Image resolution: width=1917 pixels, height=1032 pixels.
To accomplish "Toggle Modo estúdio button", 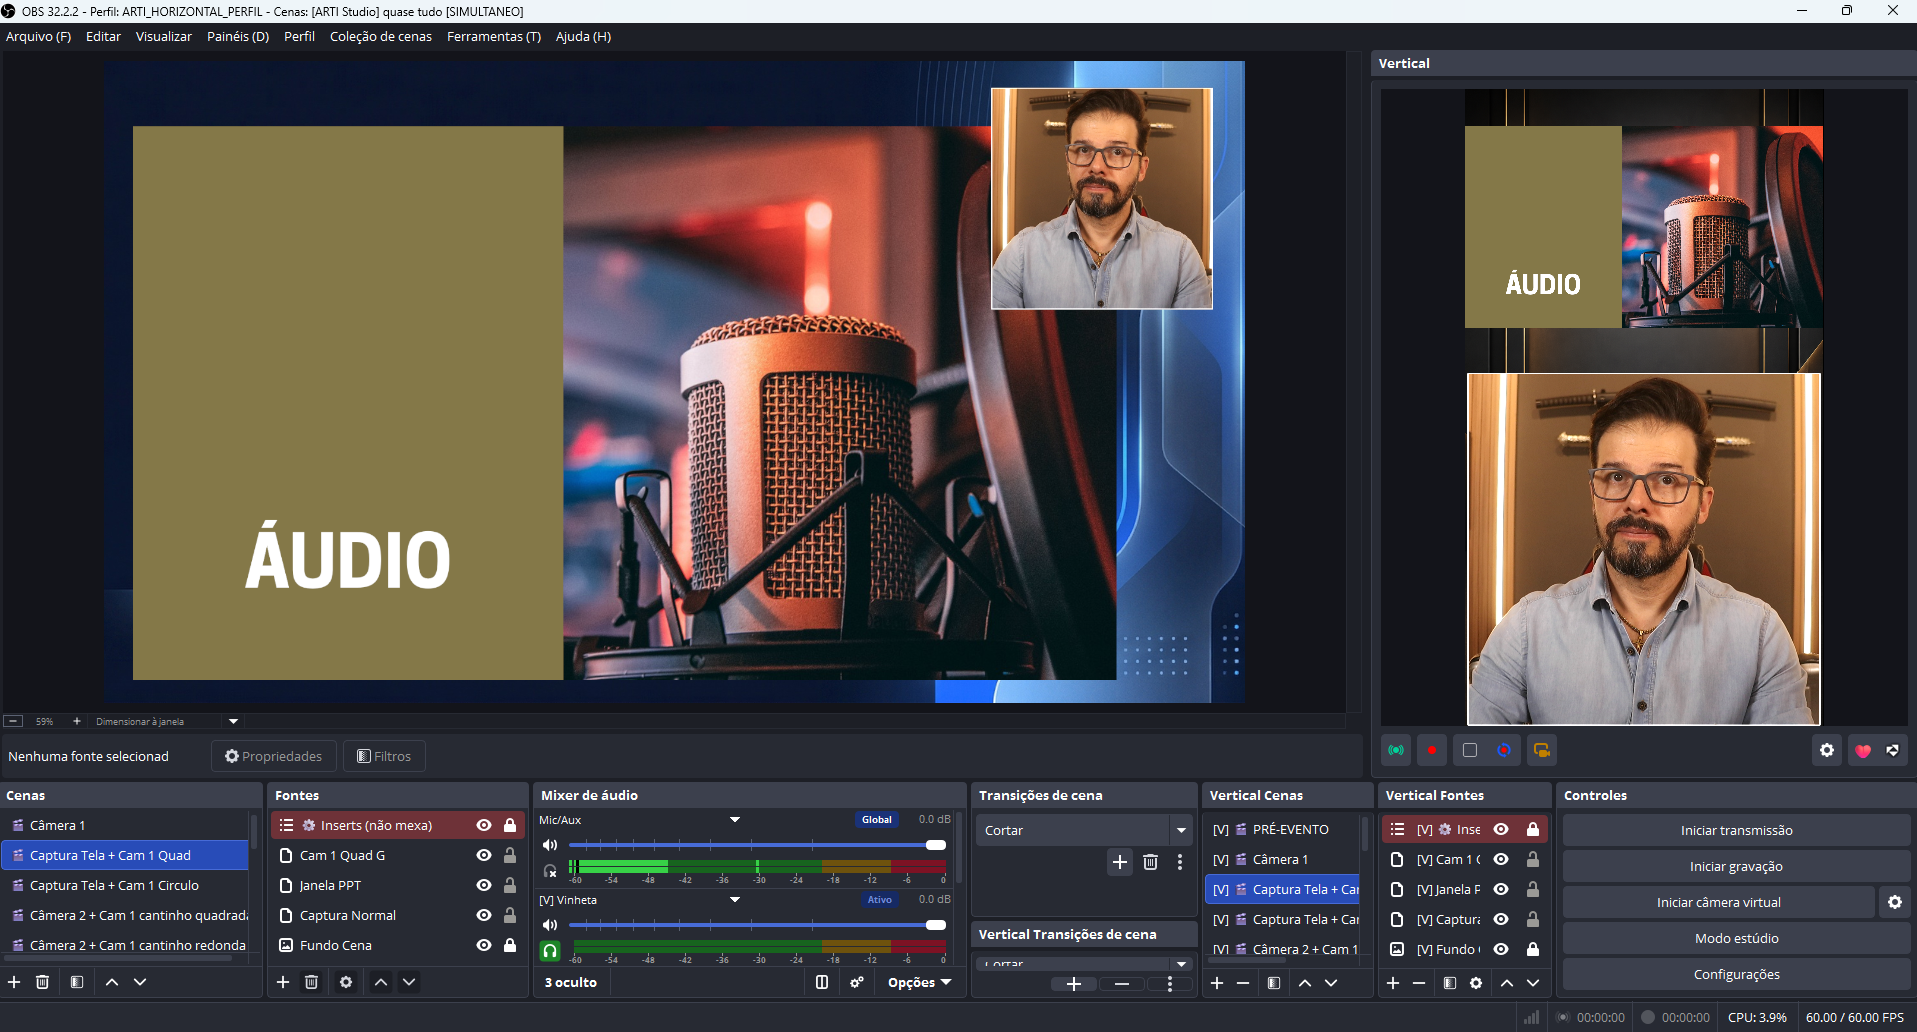I will coord(1736,938).
